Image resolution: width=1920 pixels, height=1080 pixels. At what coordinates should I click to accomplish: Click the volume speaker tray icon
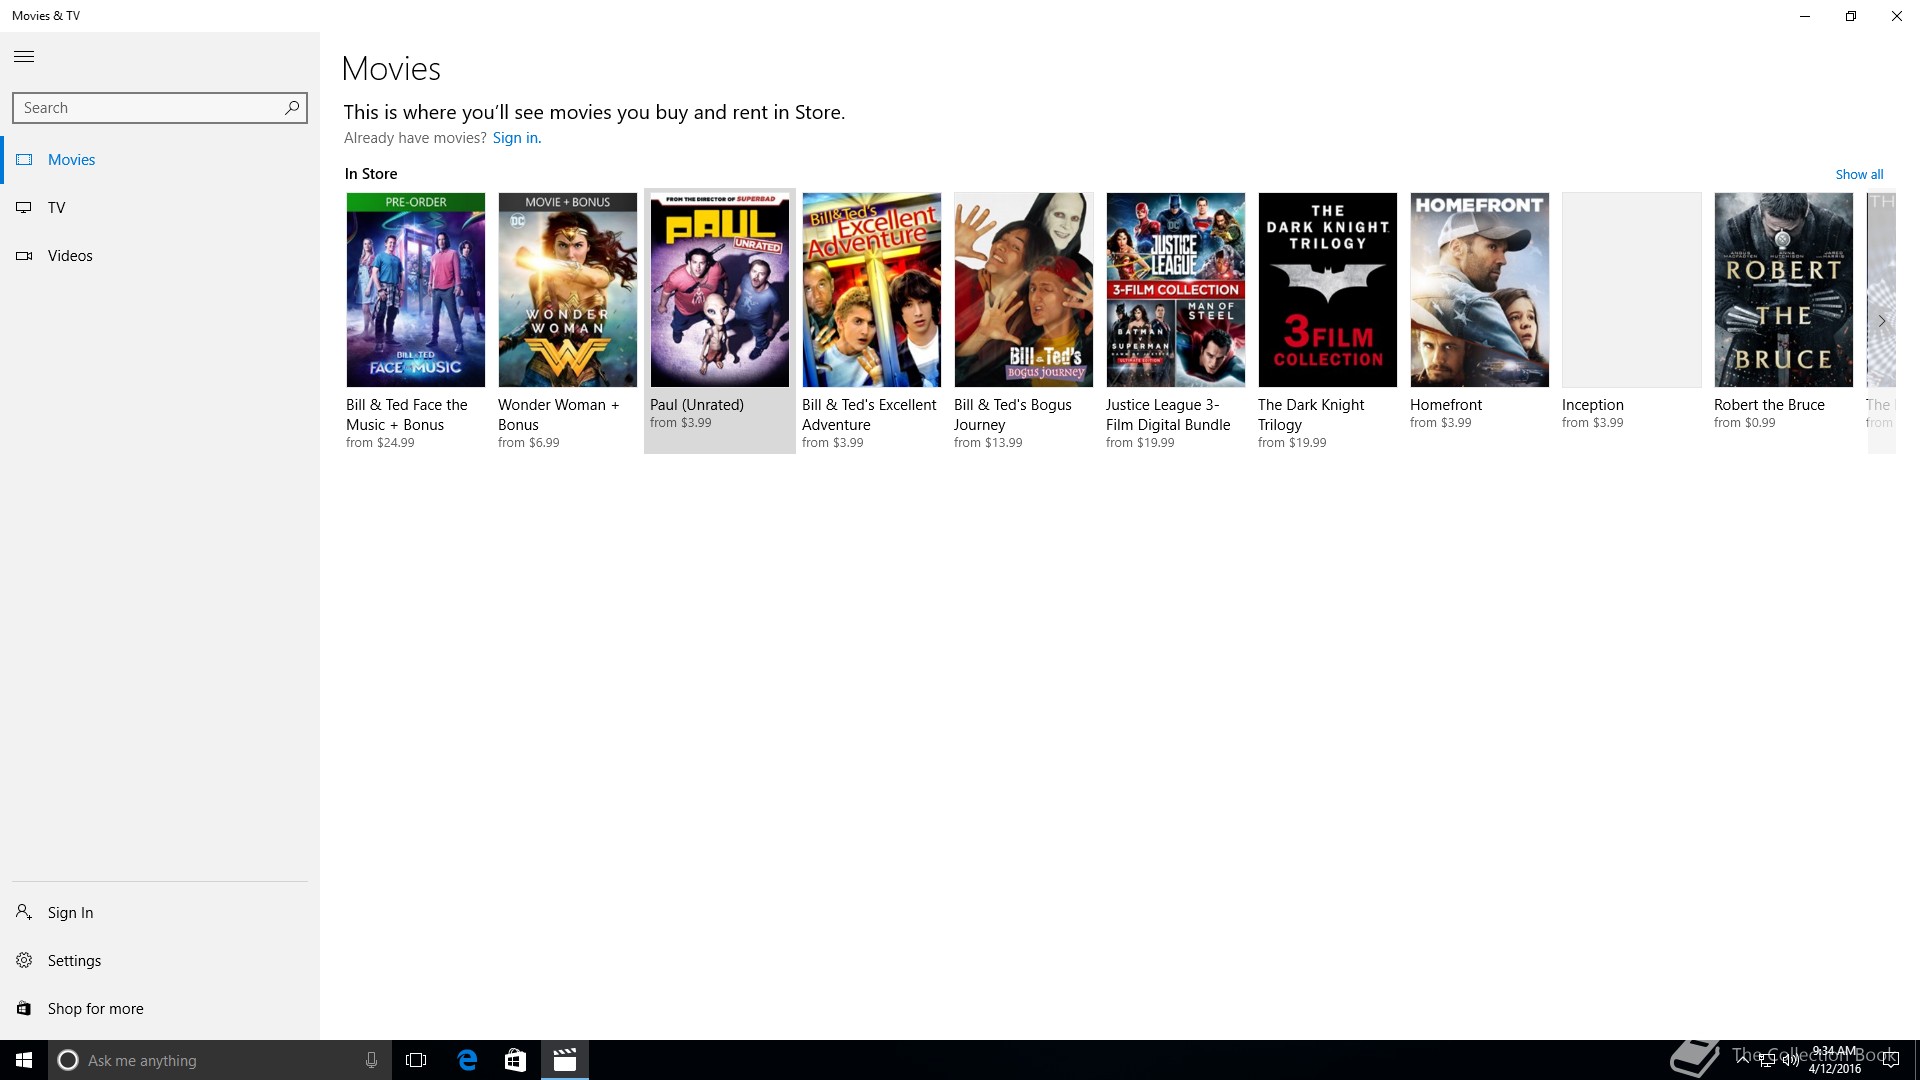click(1791, 1061)
